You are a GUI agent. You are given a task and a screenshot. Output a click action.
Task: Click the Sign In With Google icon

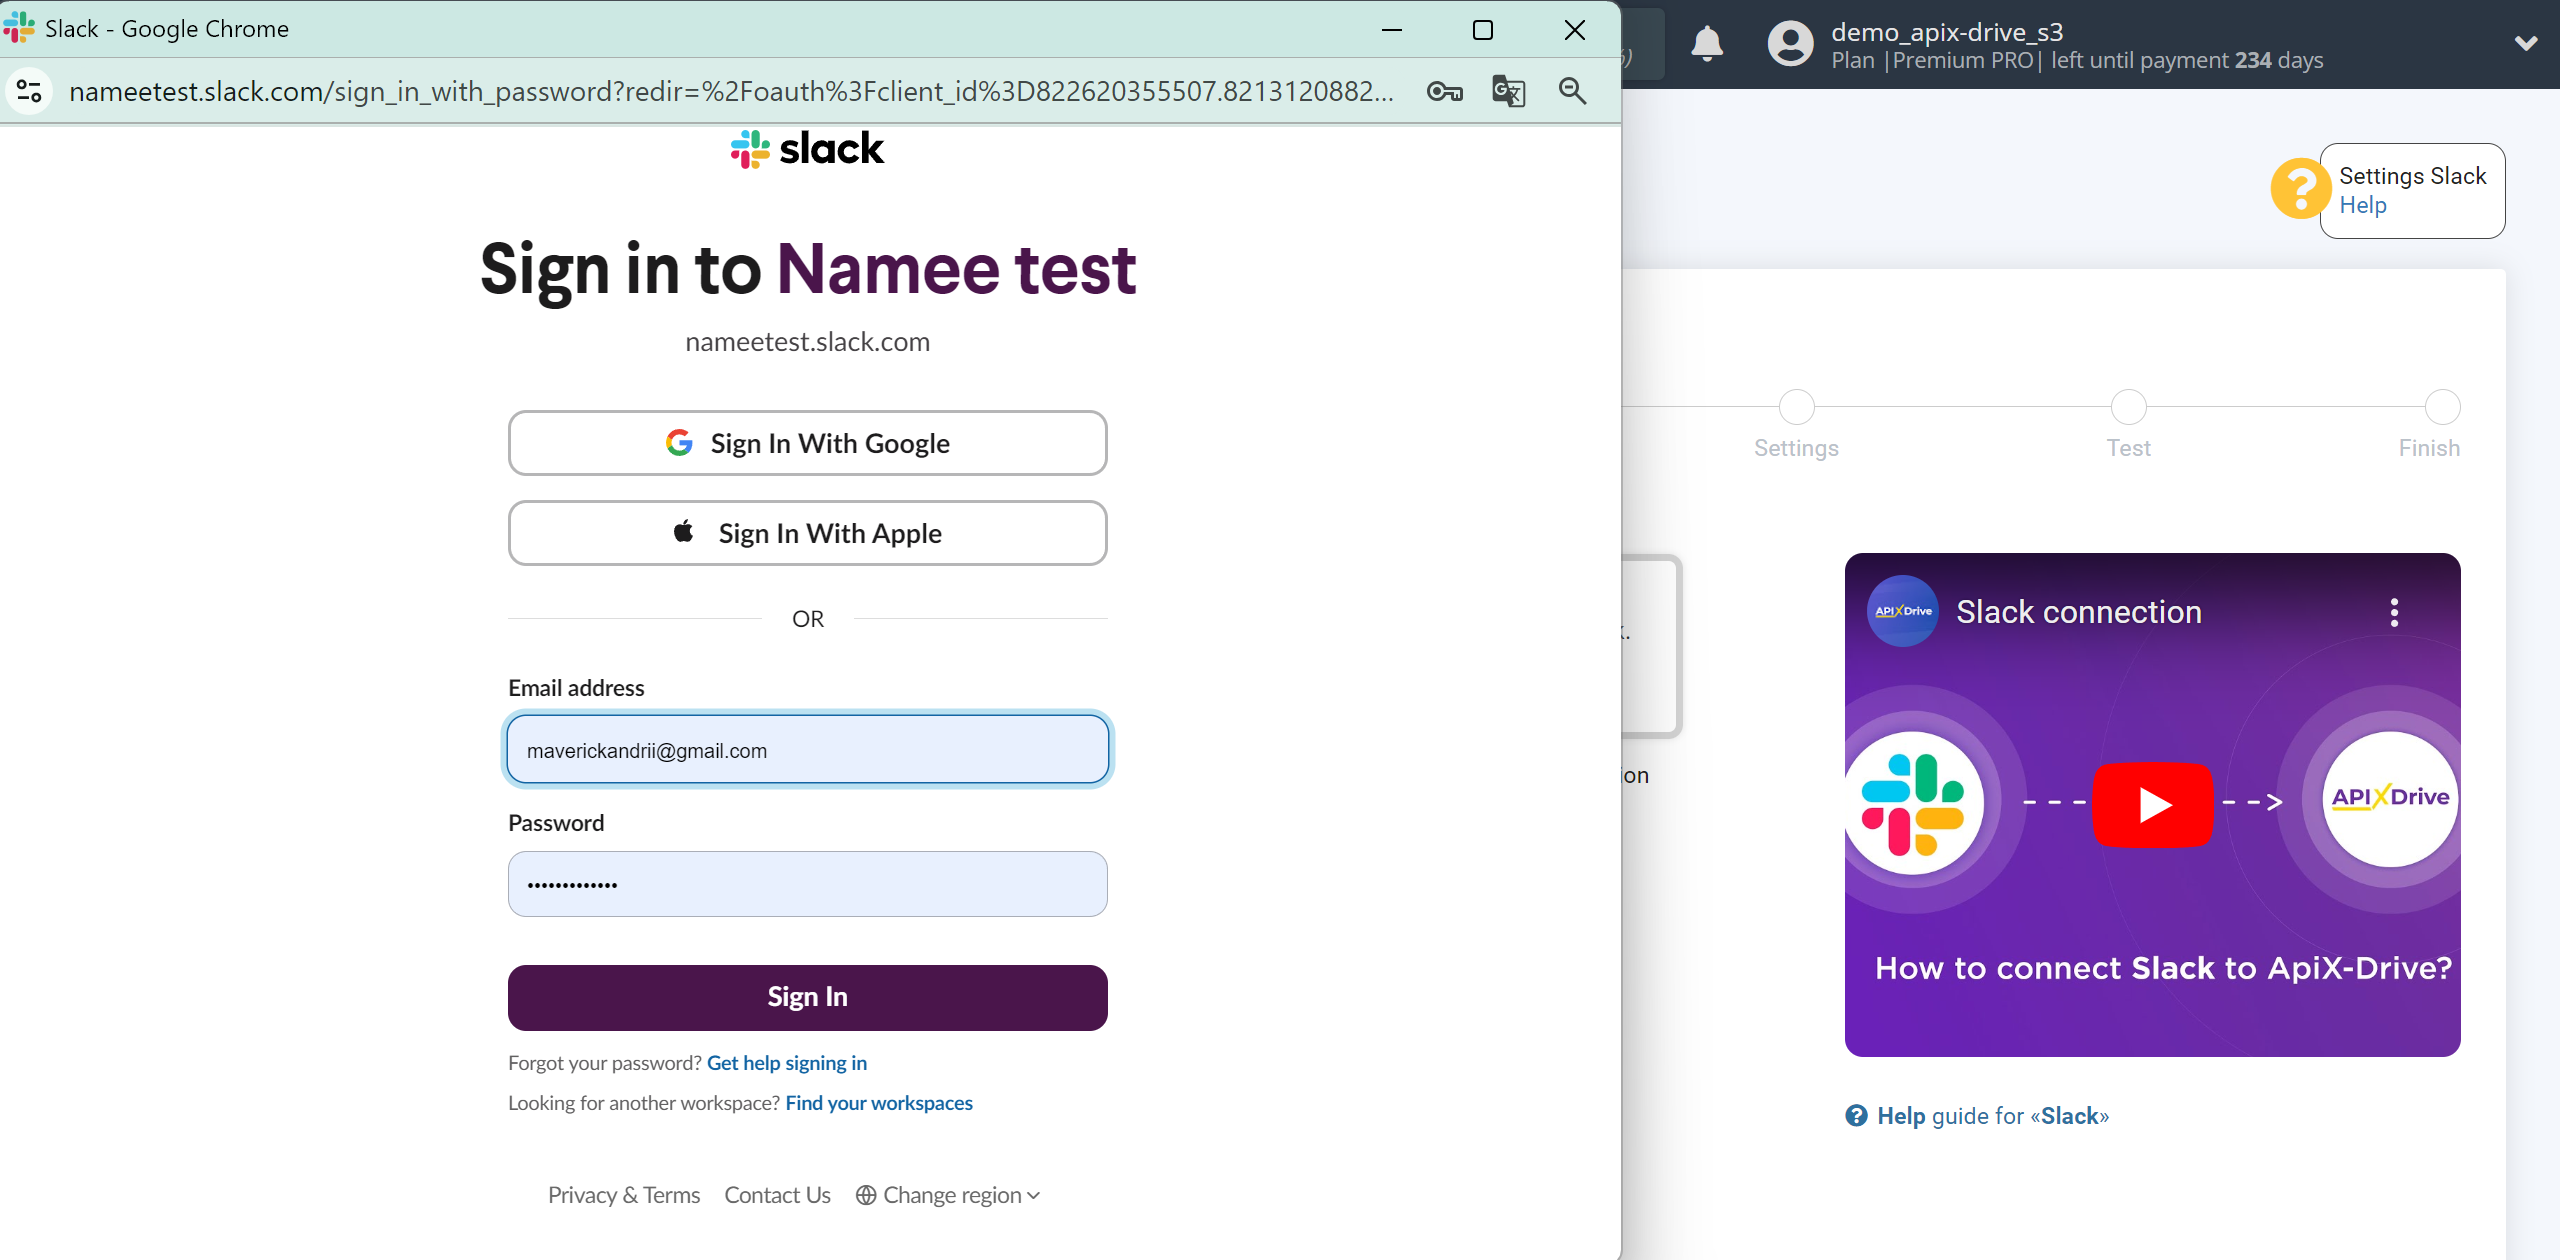681,442
